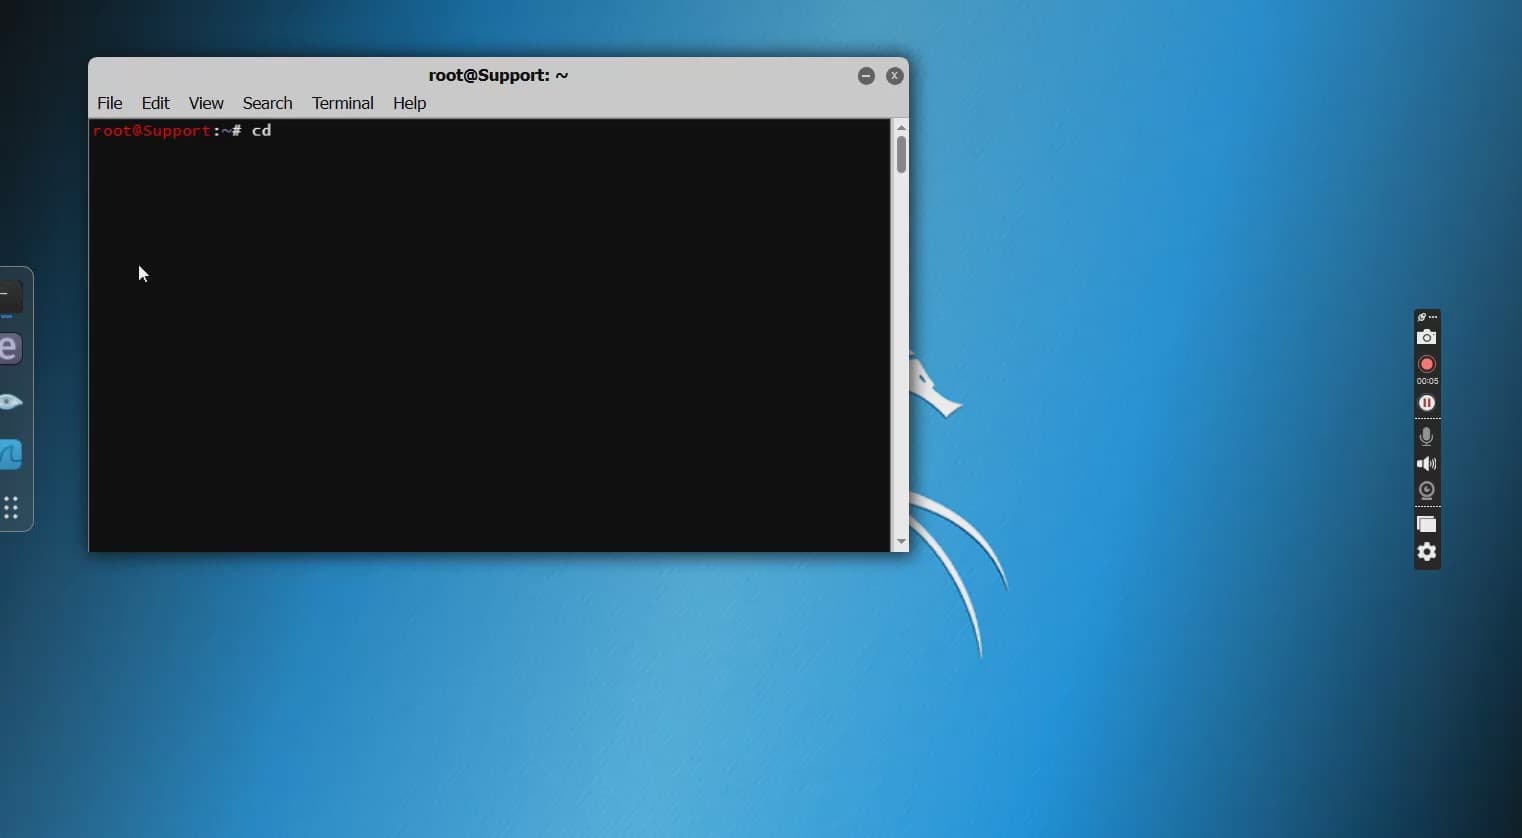The height and width of the screenshot is (838, 1522).
Task: Toggle the webcam in the recorder bar
Action: (1427, 490)
